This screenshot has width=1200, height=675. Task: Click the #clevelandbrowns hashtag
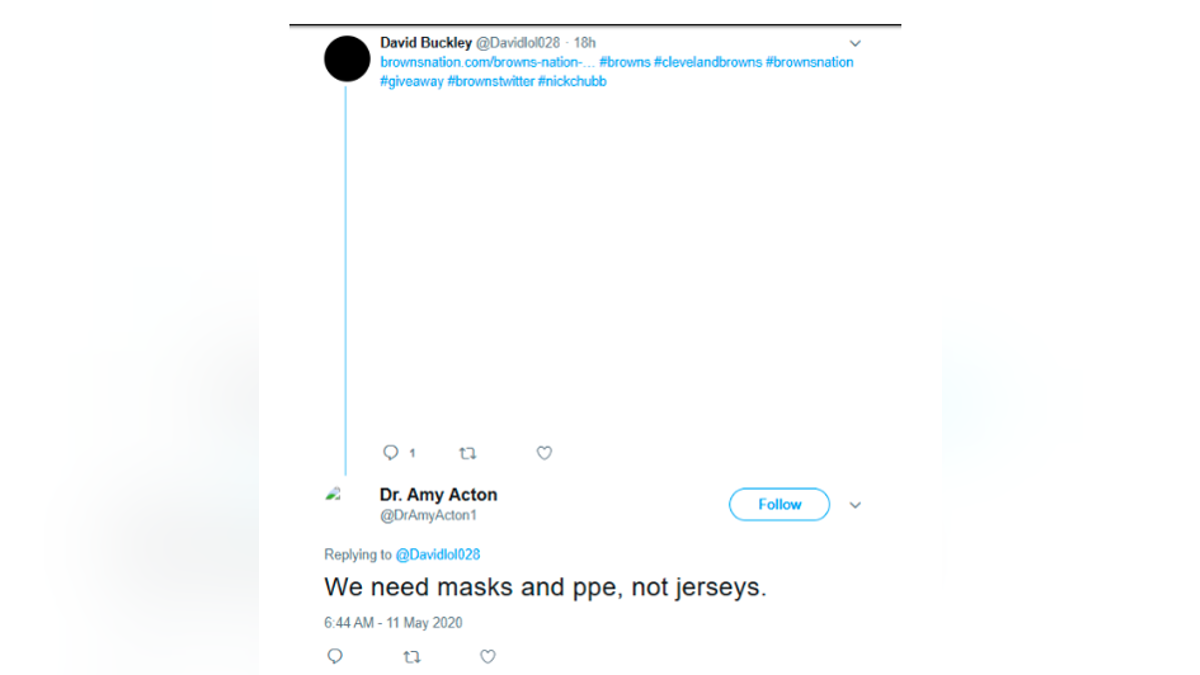point(708,62)
